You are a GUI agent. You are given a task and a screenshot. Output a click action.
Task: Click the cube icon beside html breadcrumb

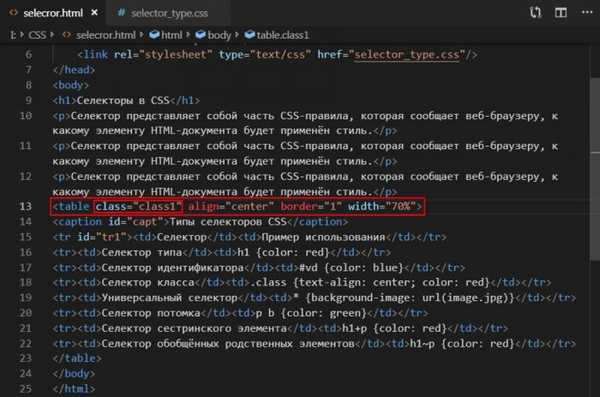point(154,35)
